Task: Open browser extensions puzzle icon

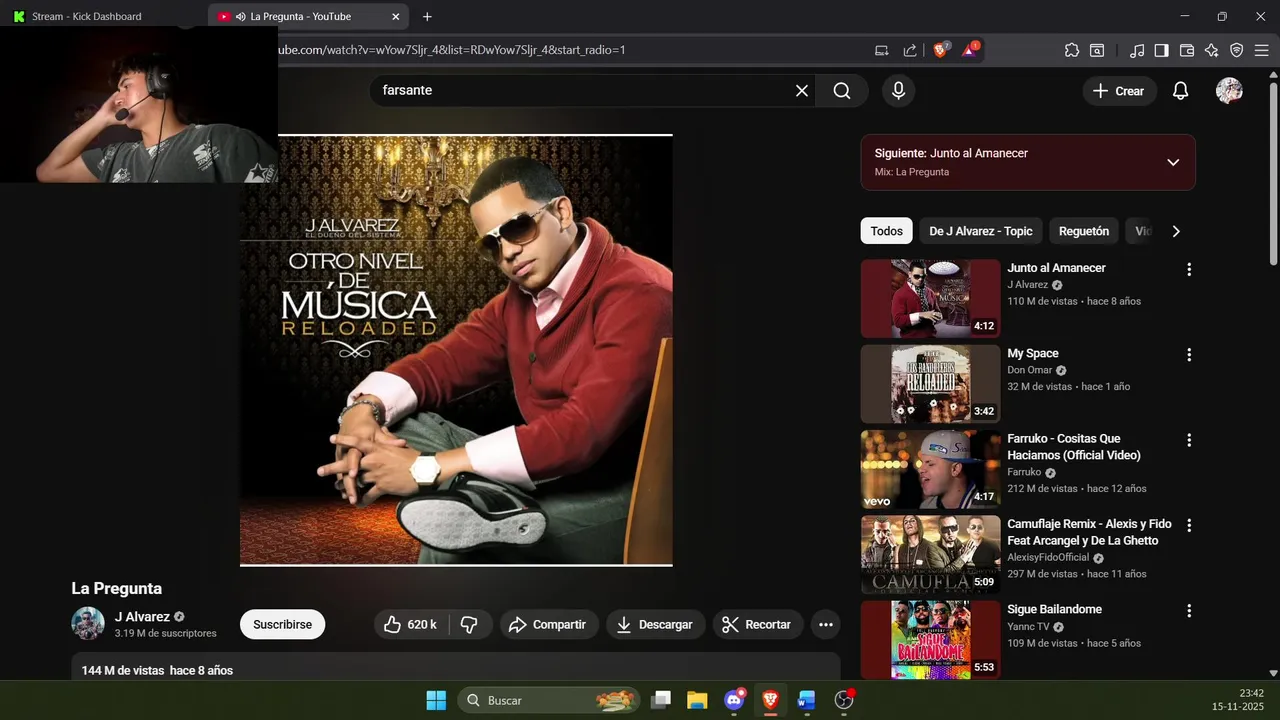Action: point(1072,50)
